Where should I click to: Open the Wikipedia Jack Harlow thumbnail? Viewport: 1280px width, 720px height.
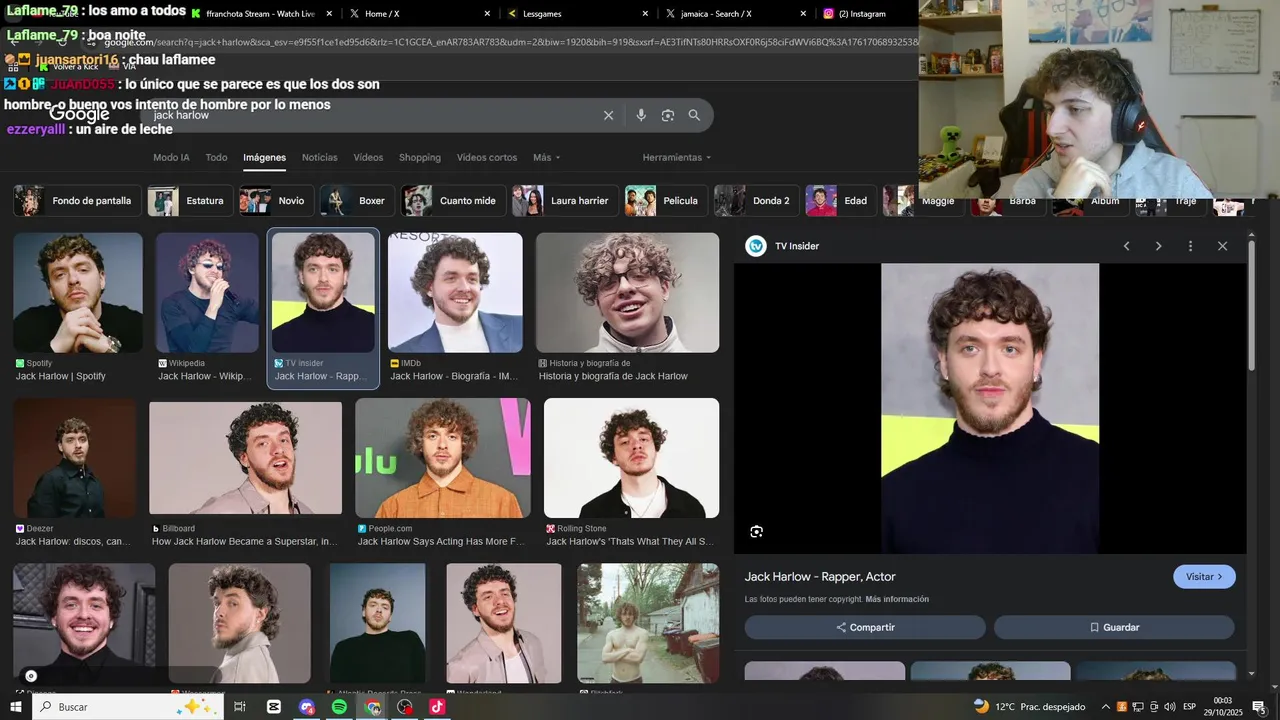tap(207, 293)
